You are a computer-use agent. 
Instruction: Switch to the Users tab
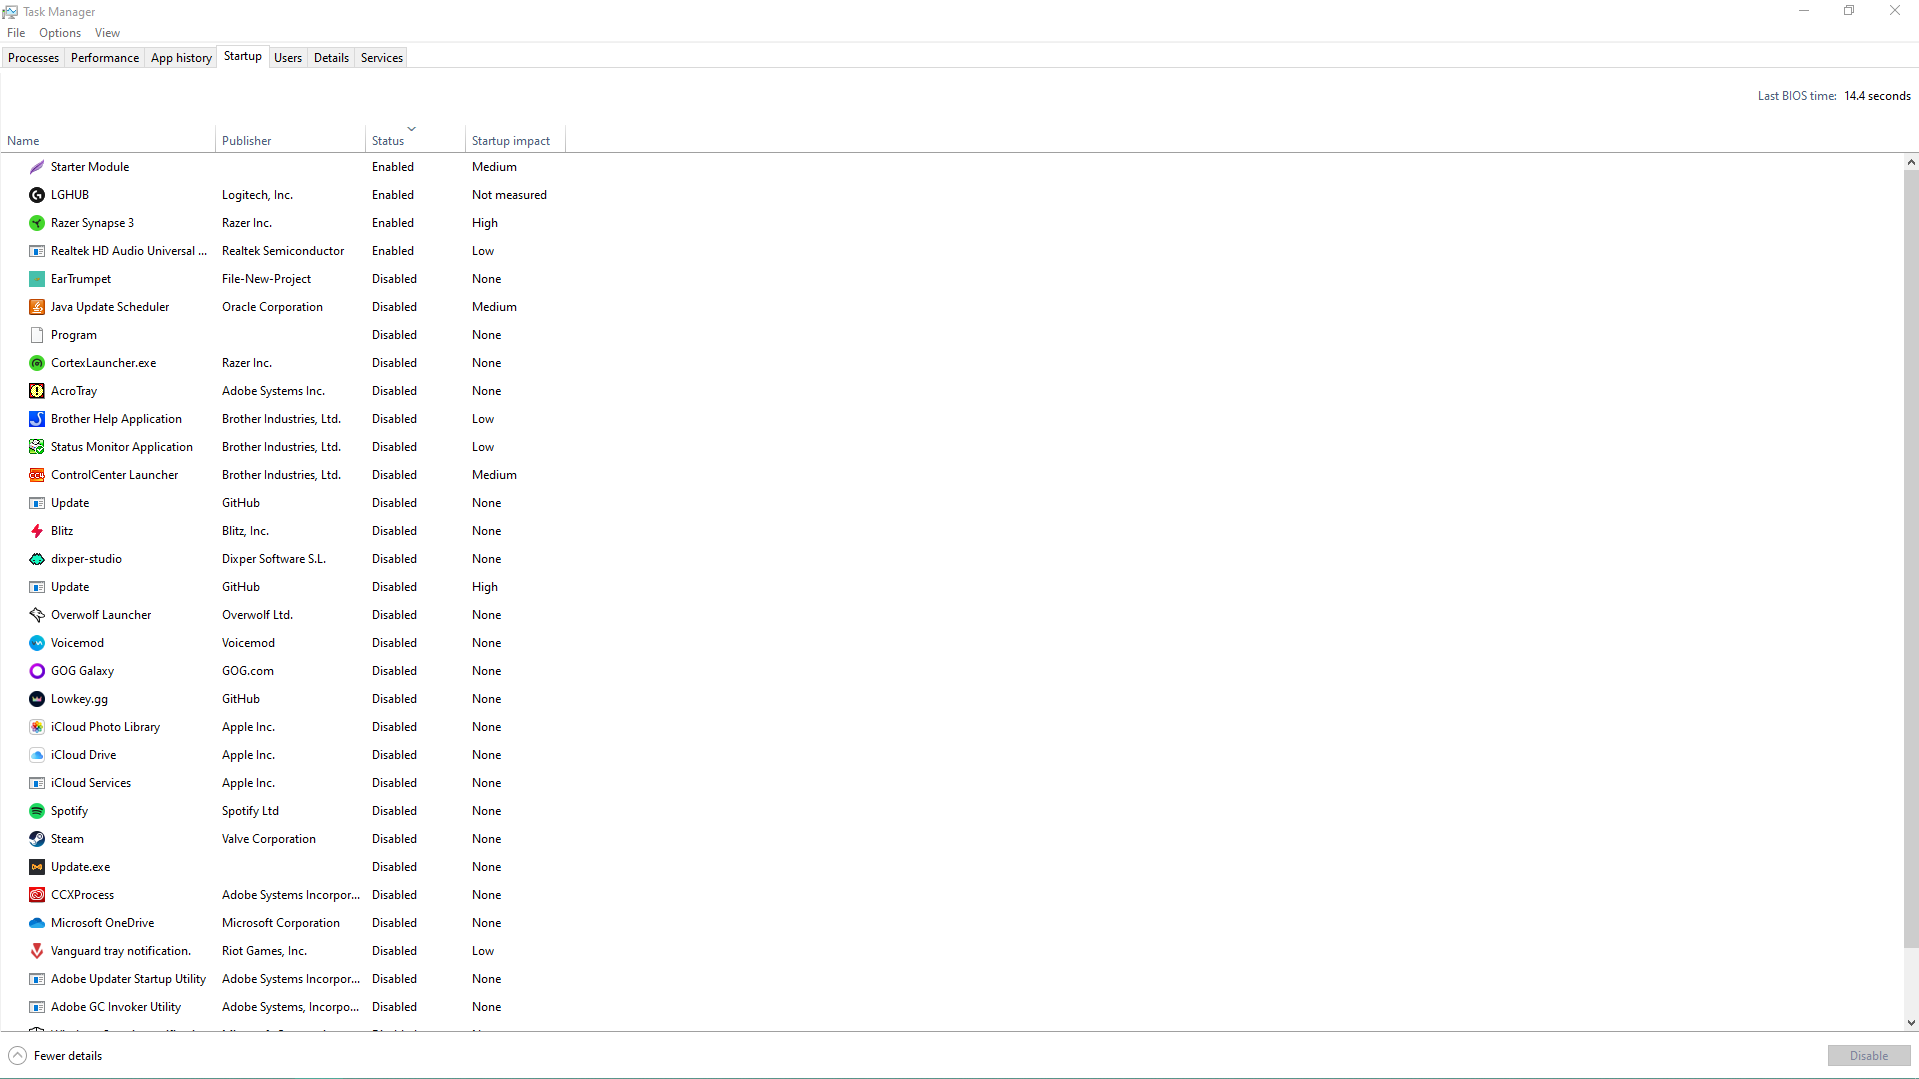[288, 58]
